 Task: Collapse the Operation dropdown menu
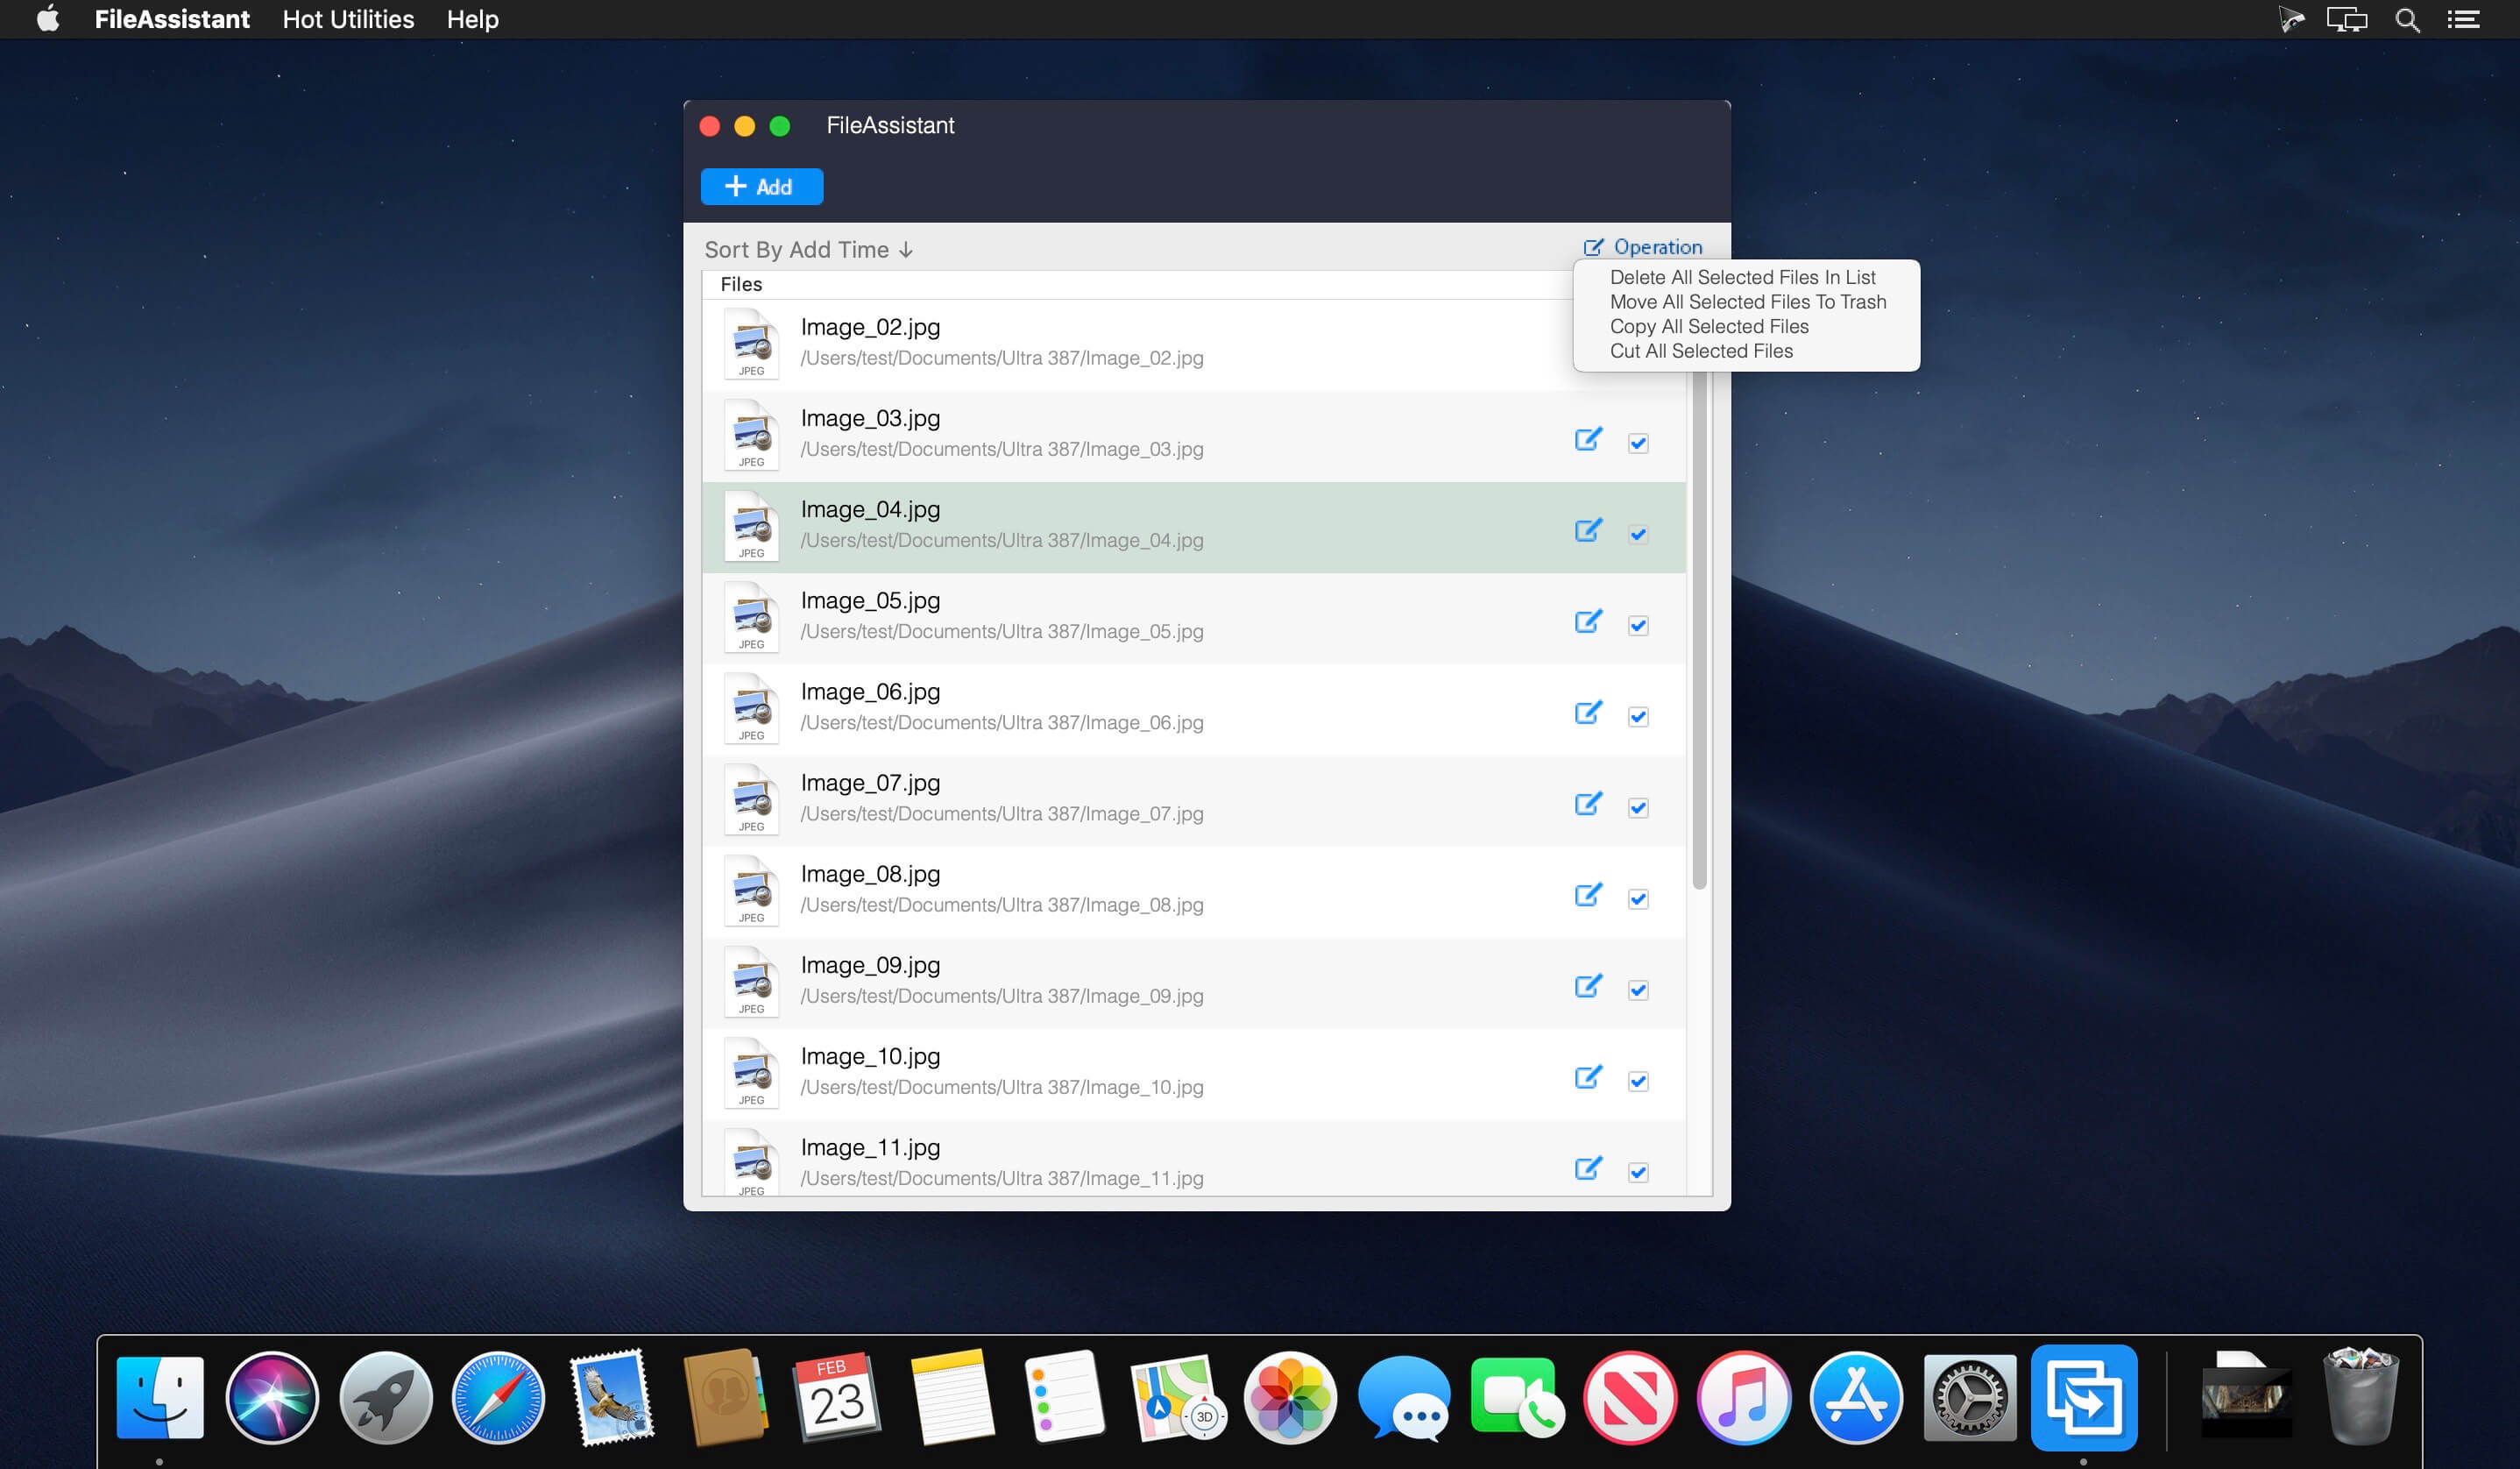coord(1642,247)
